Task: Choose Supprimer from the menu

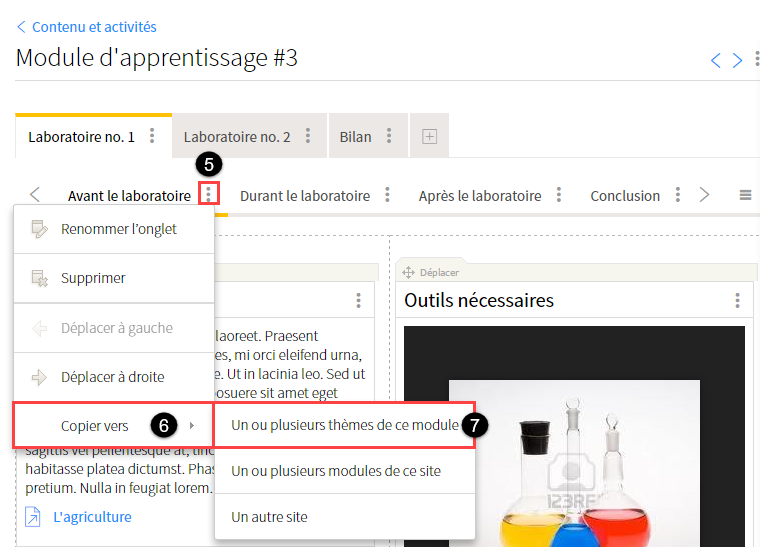Action: click(114, 278)
